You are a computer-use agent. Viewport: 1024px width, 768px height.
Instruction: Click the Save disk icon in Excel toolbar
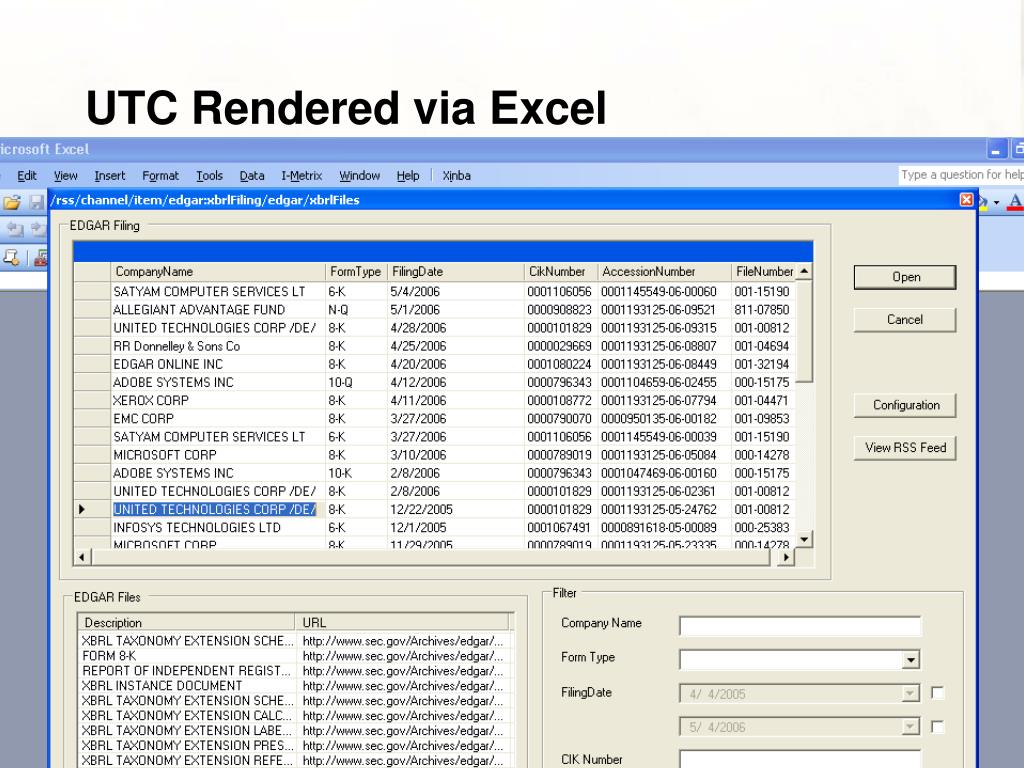pyautogui.click(x=37, y=202)
